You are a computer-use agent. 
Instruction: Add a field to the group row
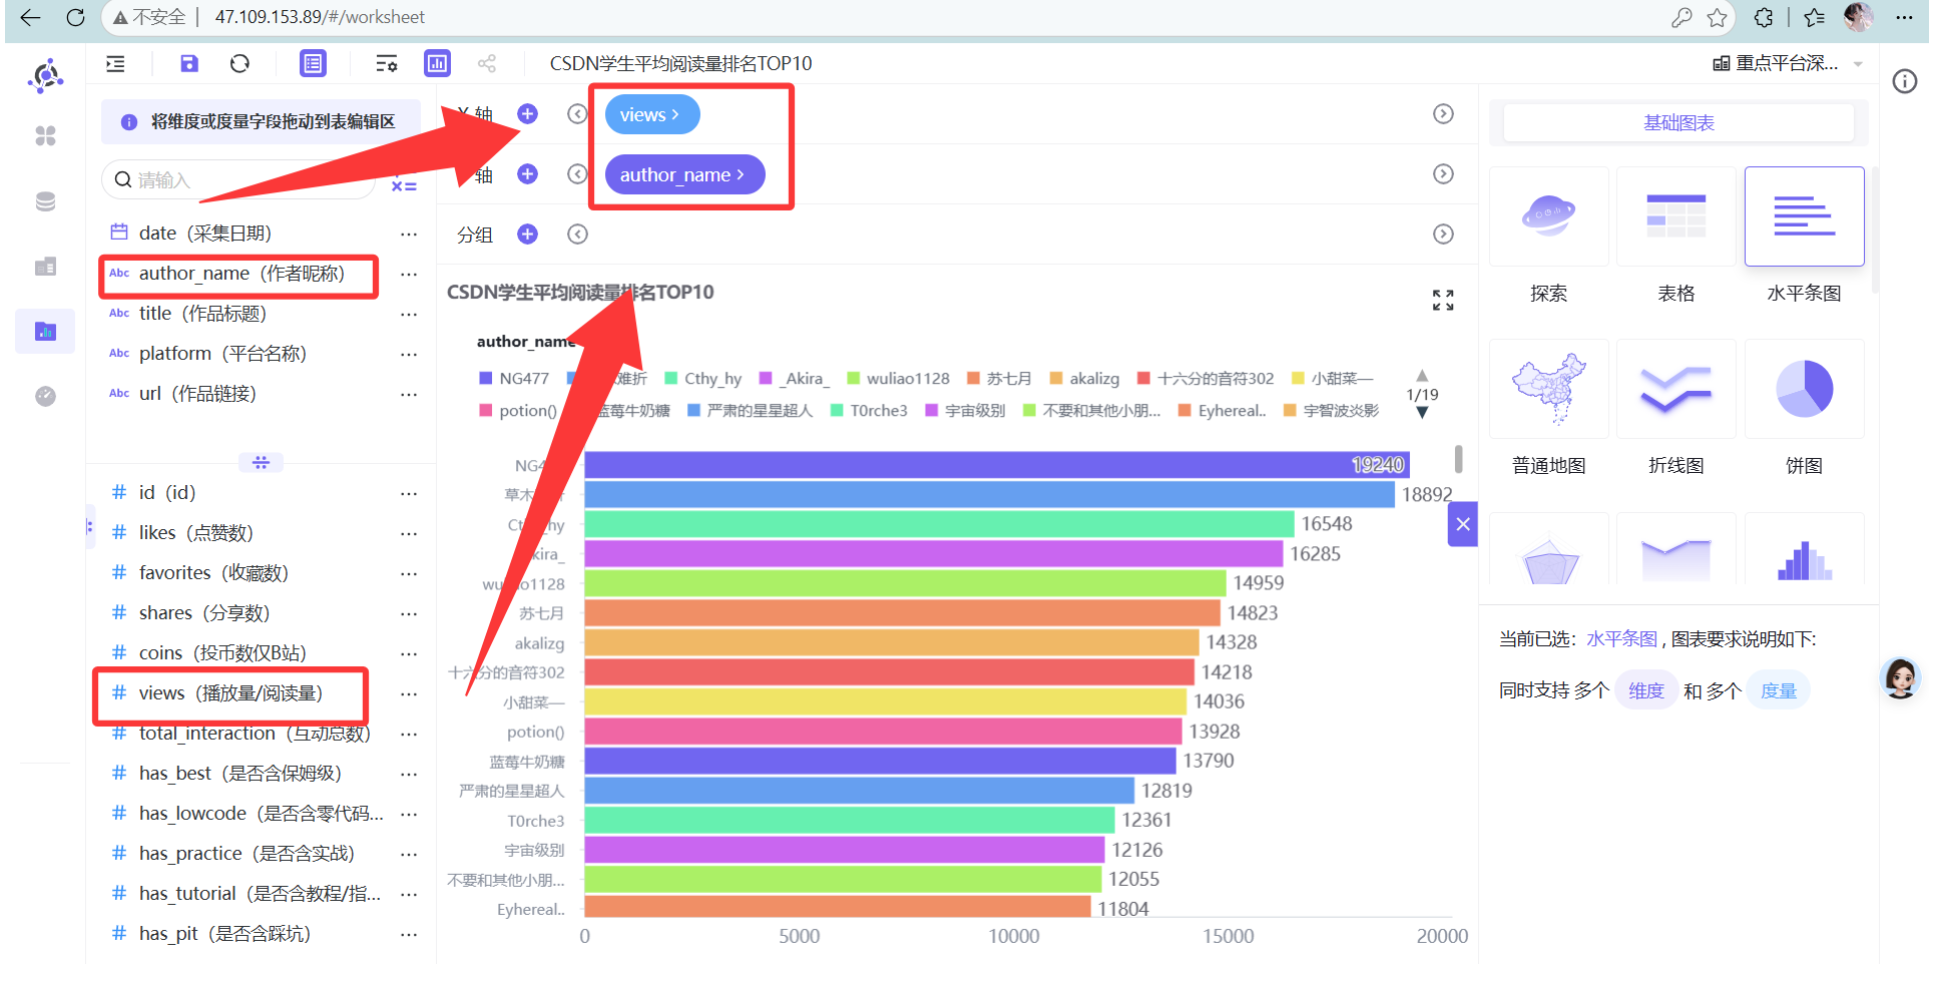[x=528, y=234]
